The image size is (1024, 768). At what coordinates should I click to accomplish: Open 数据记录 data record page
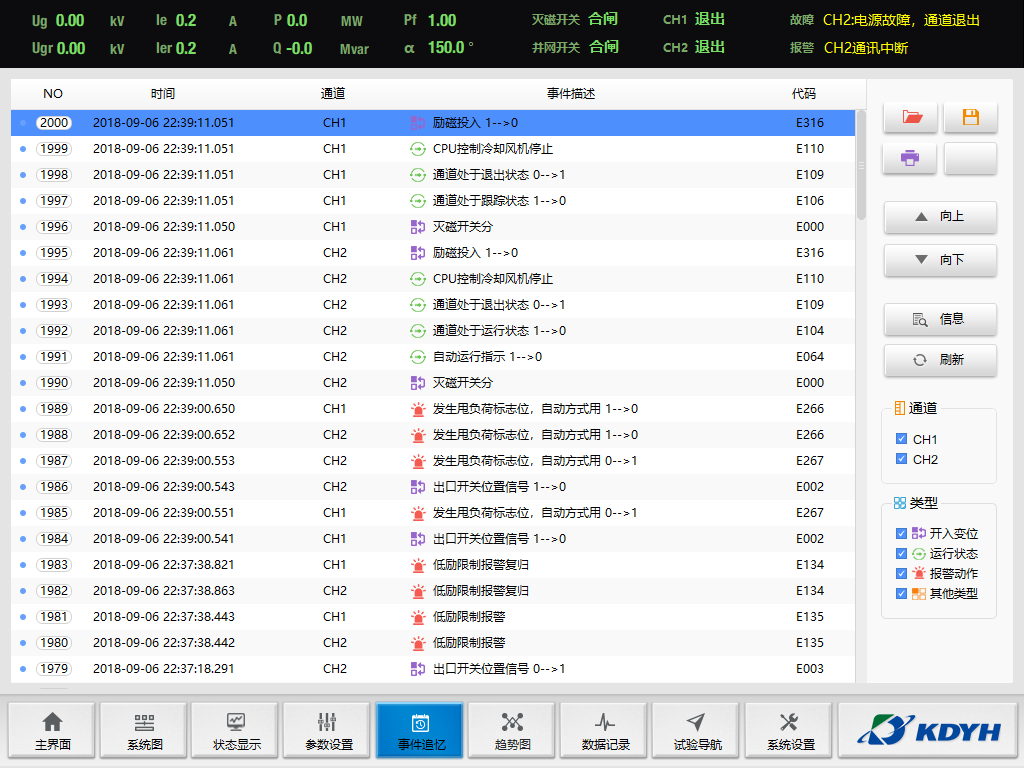point(604,730)
